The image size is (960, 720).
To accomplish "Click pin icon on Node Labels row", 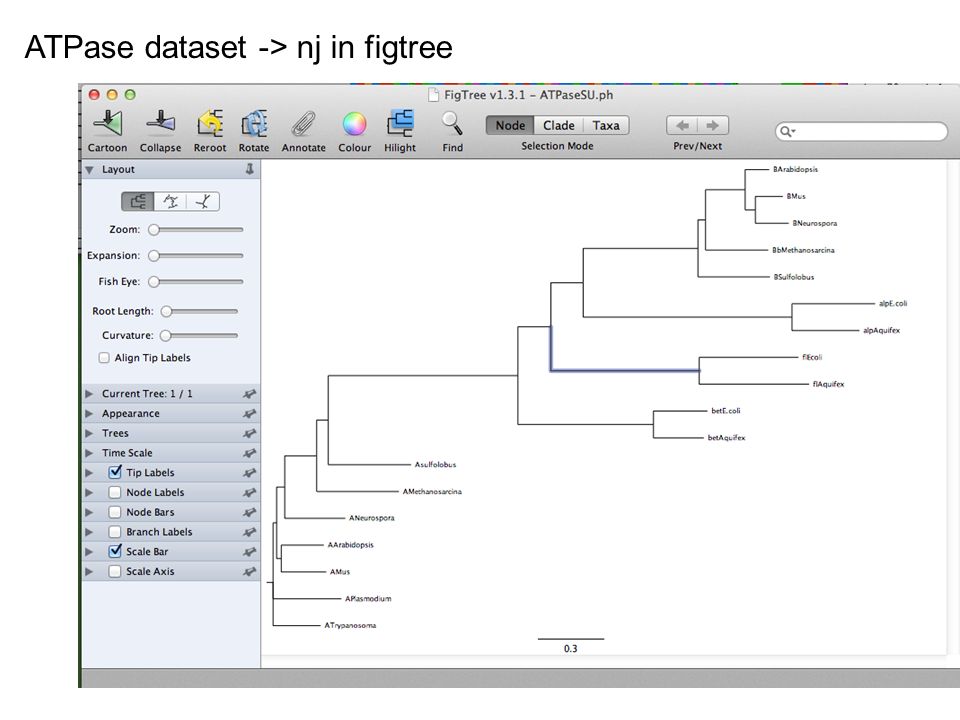I will click(249, 492).
